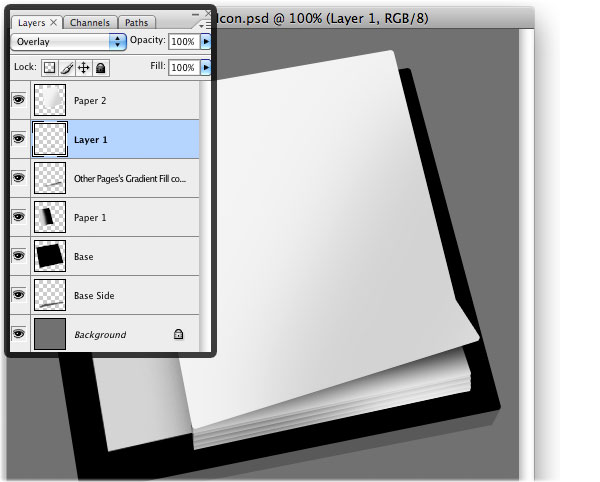Select the layer named Background
The height and width of the screenshot is (482, 600).
[x=100, y=335]
